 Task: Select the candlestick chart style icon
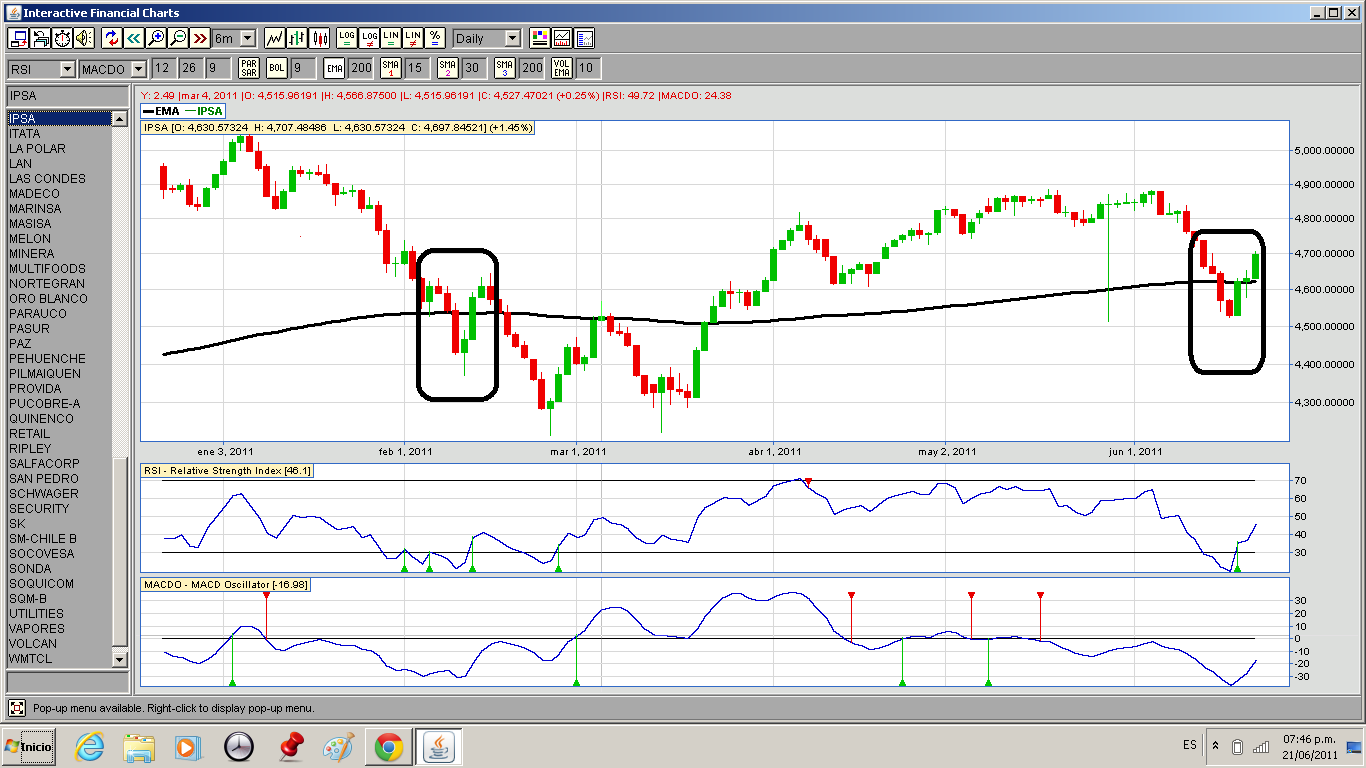(x=320, y=38)
